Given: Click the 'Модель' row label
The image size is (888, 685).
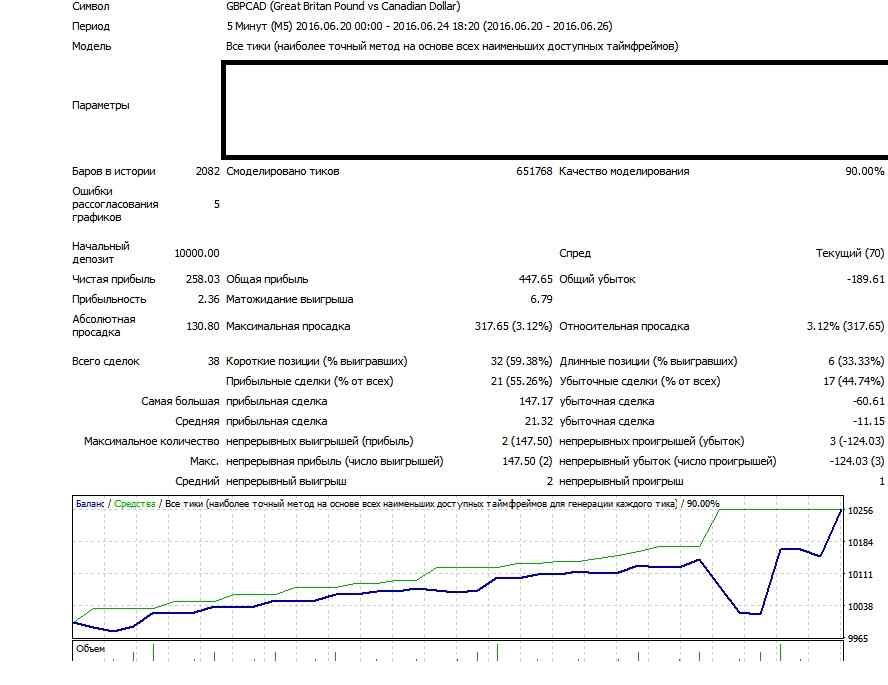Looking at the screenshot, I should [x=92, y=46].
